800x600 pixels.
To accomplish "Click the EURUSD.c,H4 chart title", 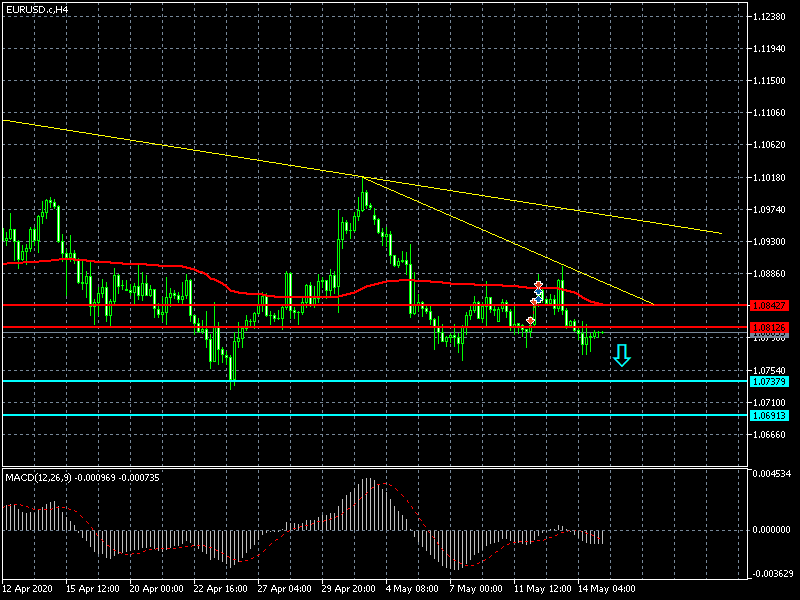I will pyautogui.click(x=38, y=9).
